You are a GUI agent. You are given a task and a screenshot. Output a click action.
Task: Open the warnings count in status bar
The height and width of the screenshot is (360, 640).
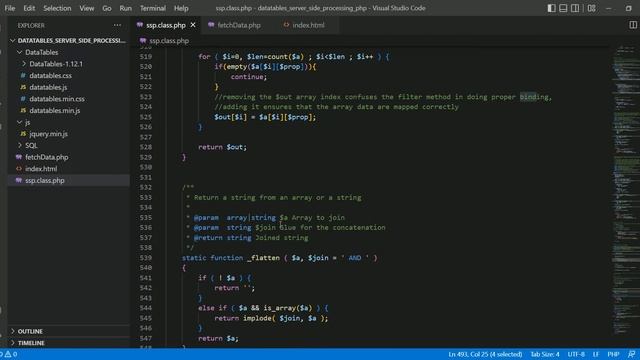11,354
